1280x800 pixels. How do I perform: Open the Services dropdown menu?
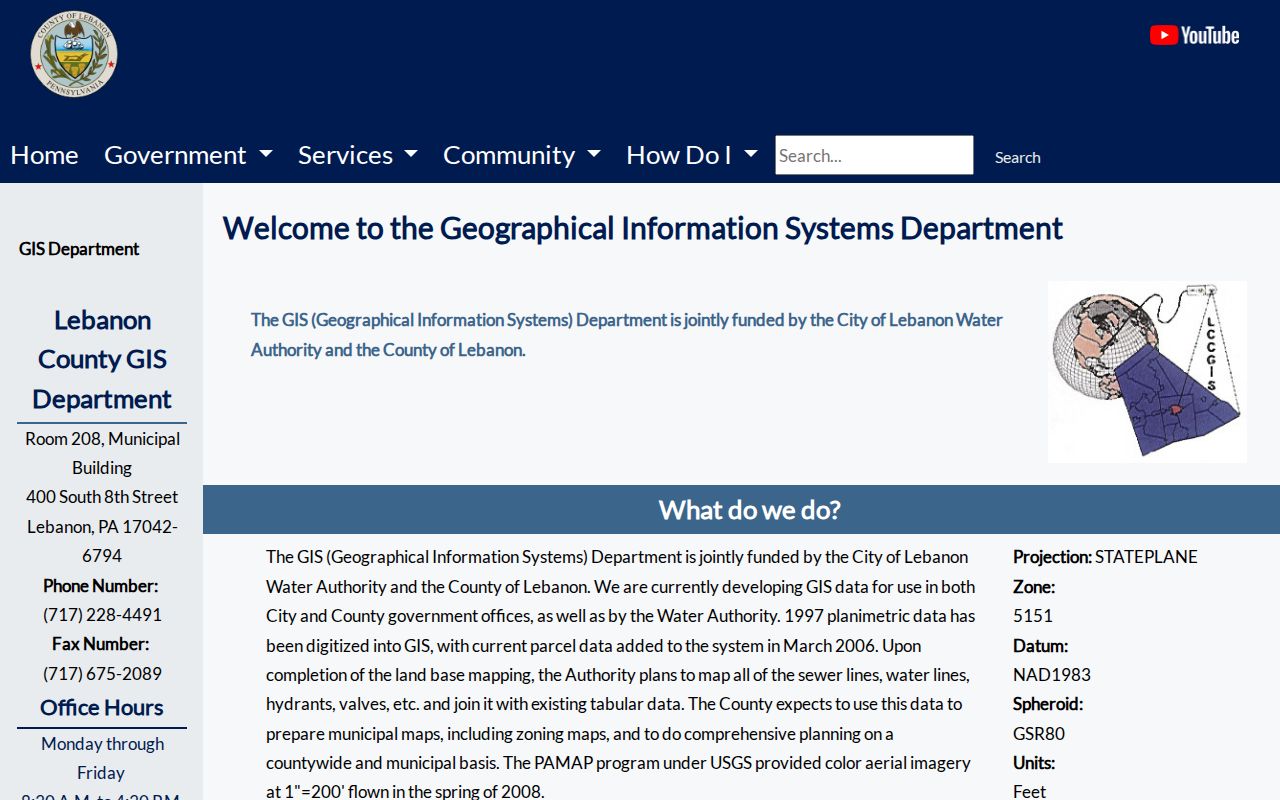[x=357, y=155]
